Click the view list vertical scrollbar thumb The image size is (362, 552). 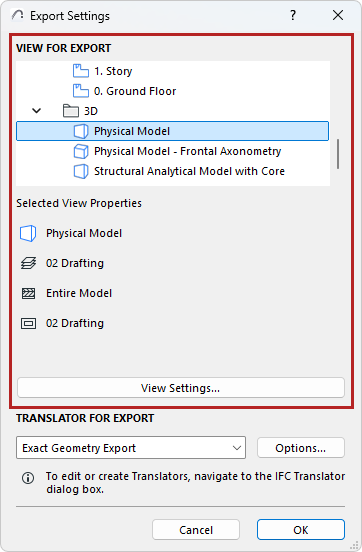[x=338, y=154]
